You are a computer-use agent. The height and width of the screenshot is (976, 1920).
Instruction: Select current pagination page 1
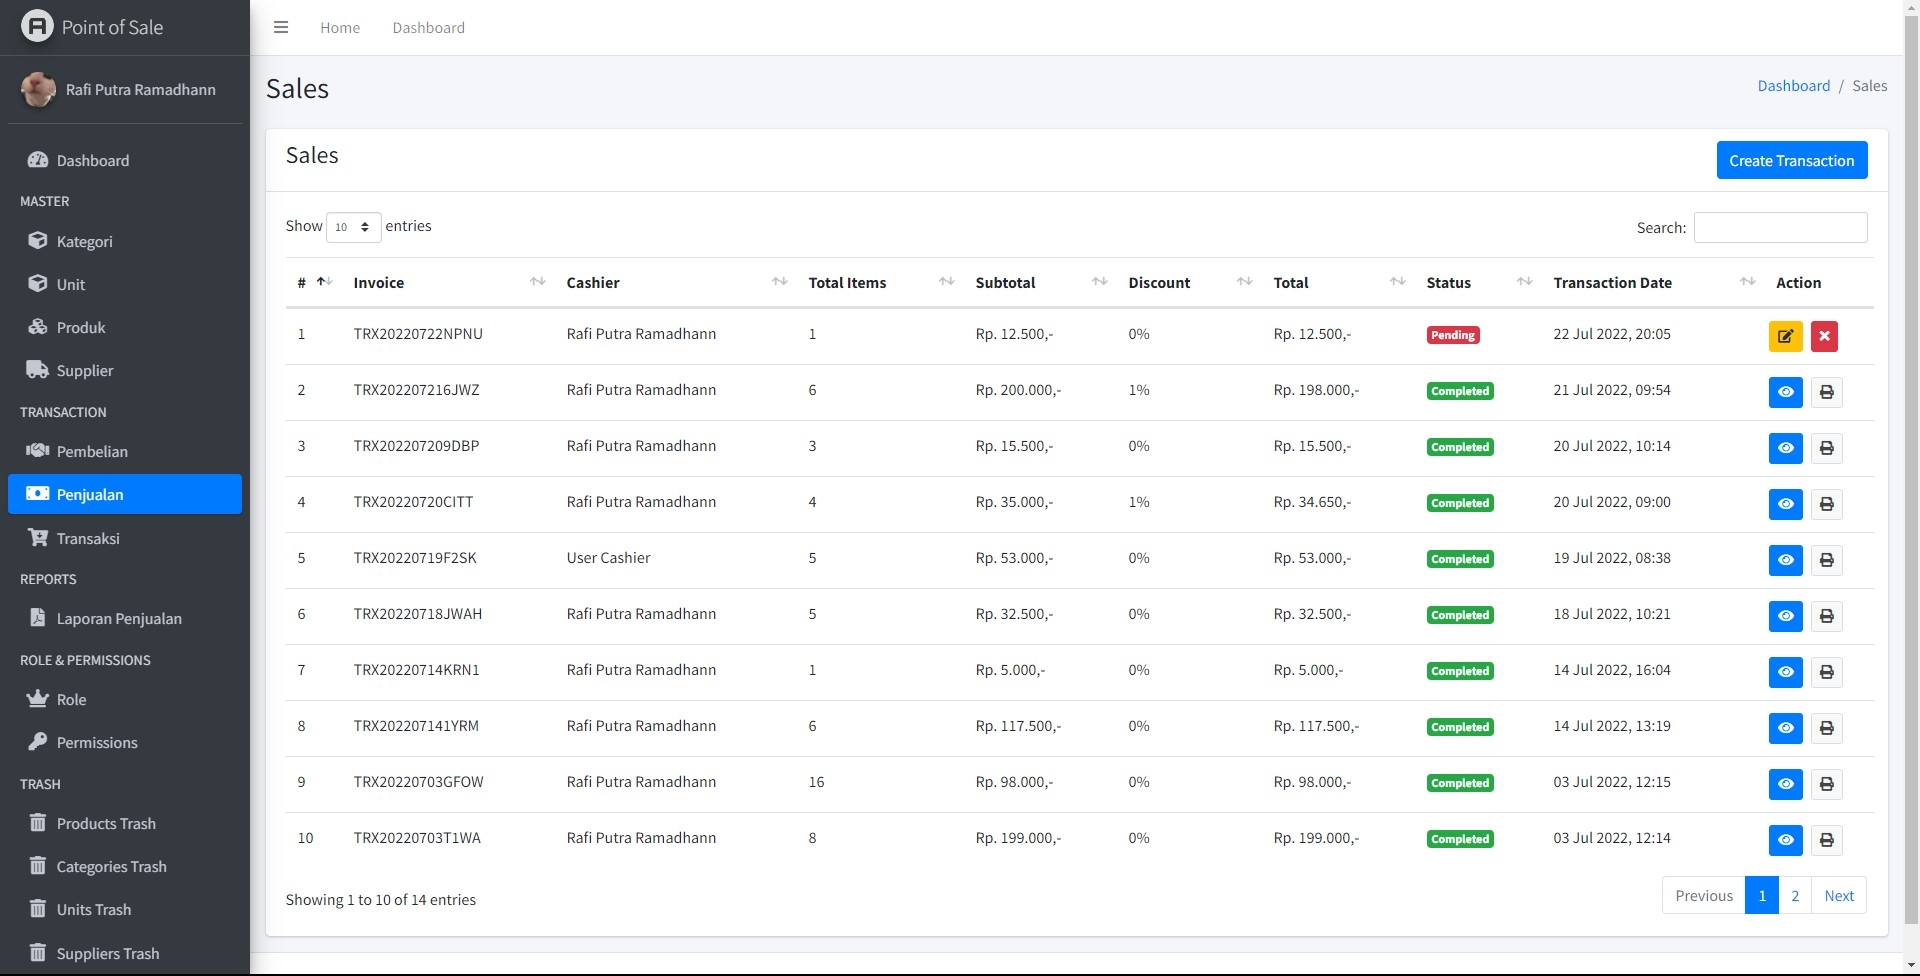tap(1762, 895)
